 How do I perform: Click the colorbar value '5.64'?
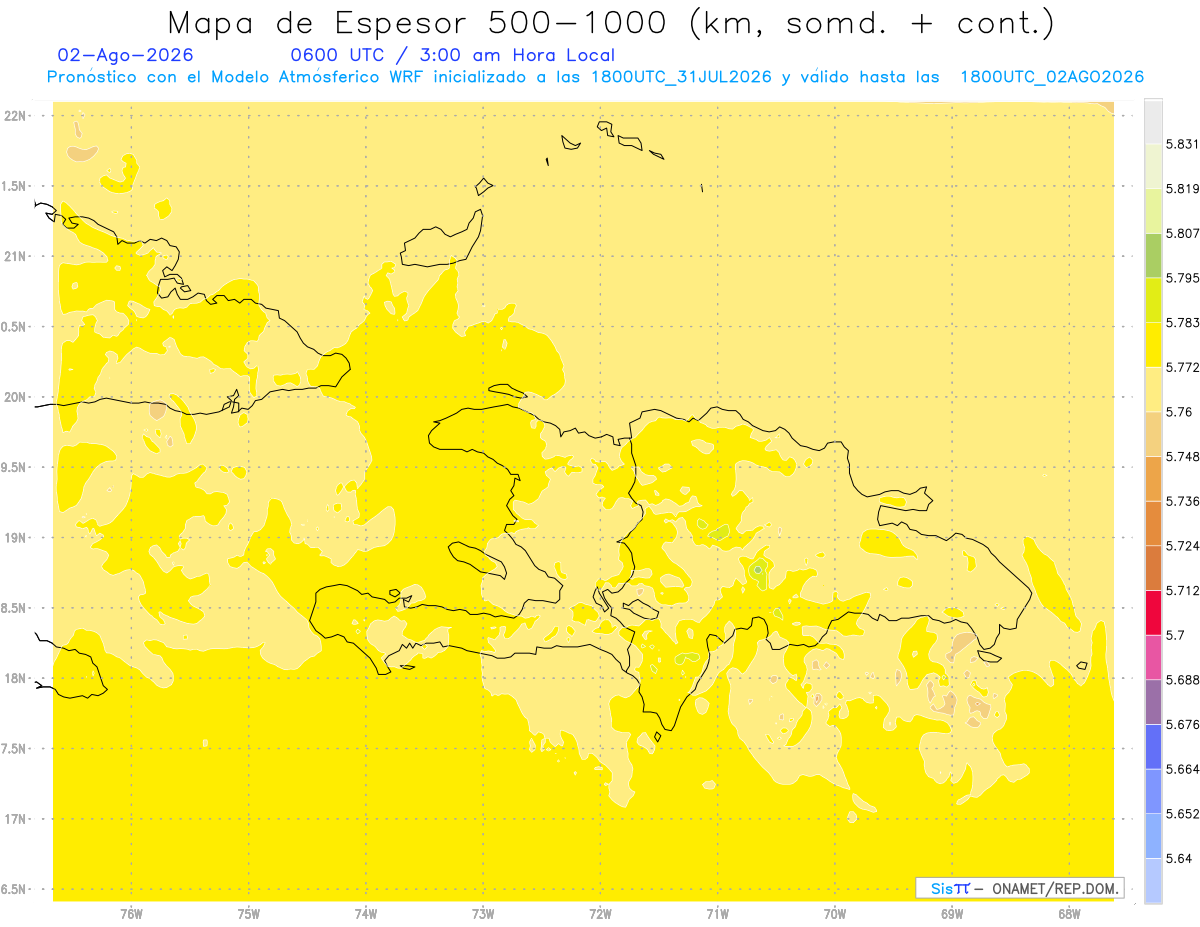pos(1179,858)
